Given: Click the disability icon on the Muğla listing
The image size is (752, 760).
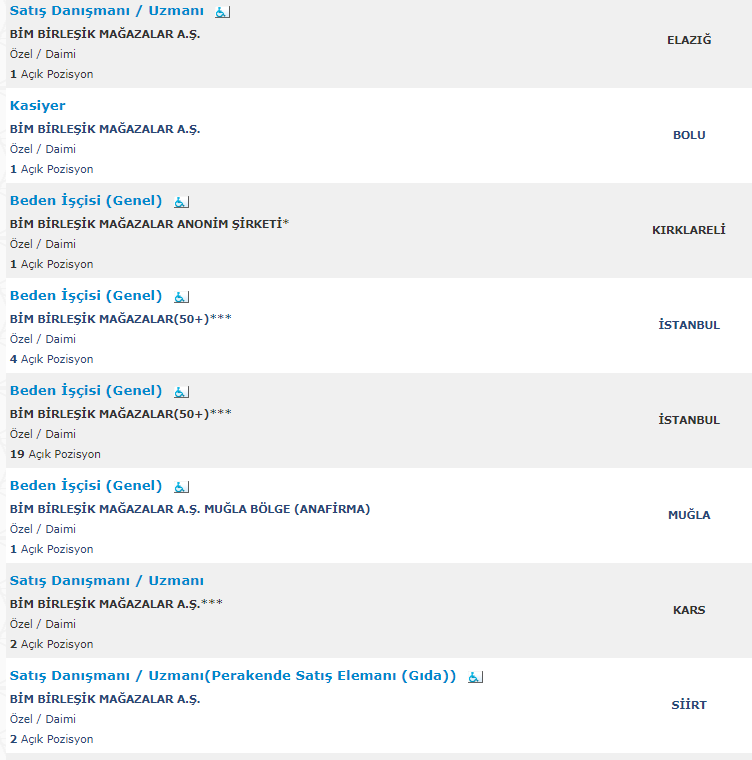Looking at the screenshot, I should pyautogui.click(x=181, y=487).
